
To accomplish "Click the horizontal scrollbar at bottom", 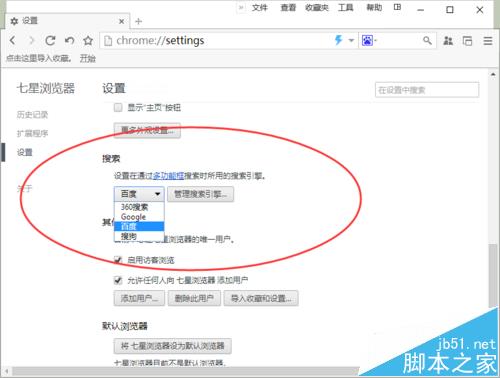I will click(x=185, y=371).
